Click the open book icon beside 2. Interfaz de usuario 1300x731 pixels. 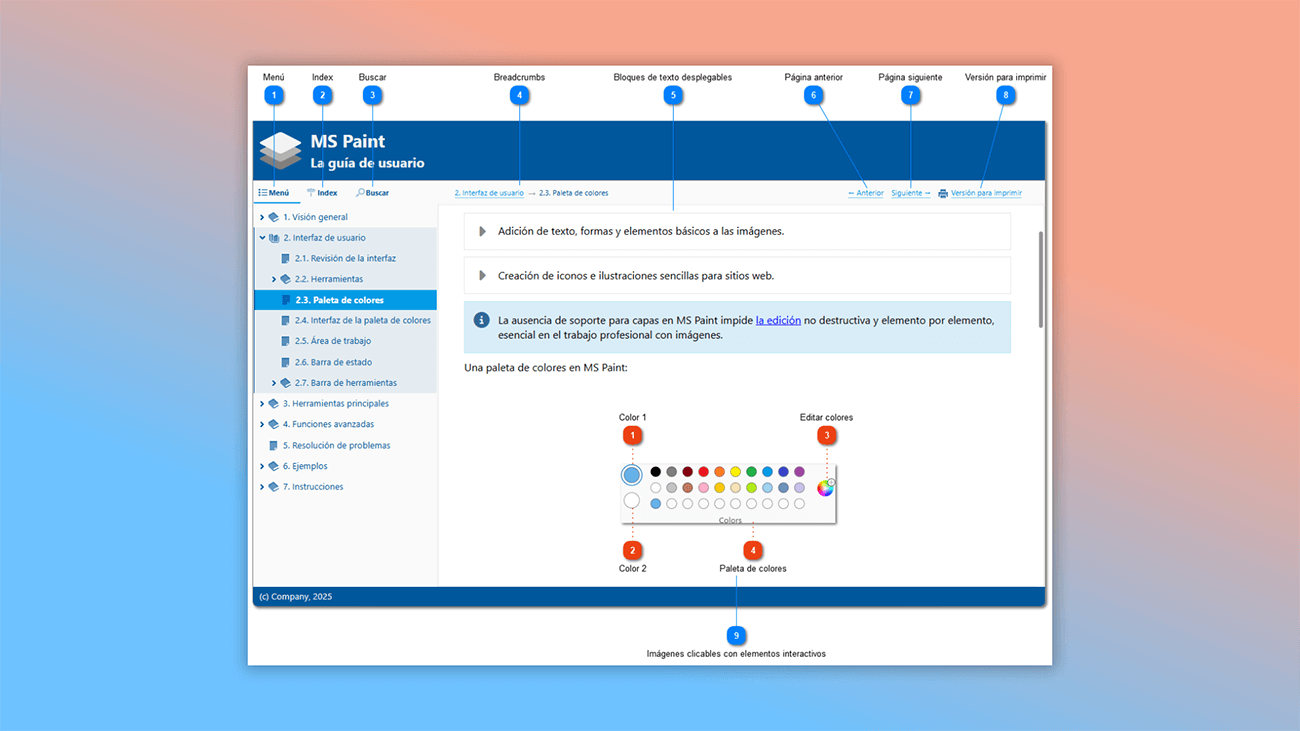pyautogui.click(x=274, y=238)
